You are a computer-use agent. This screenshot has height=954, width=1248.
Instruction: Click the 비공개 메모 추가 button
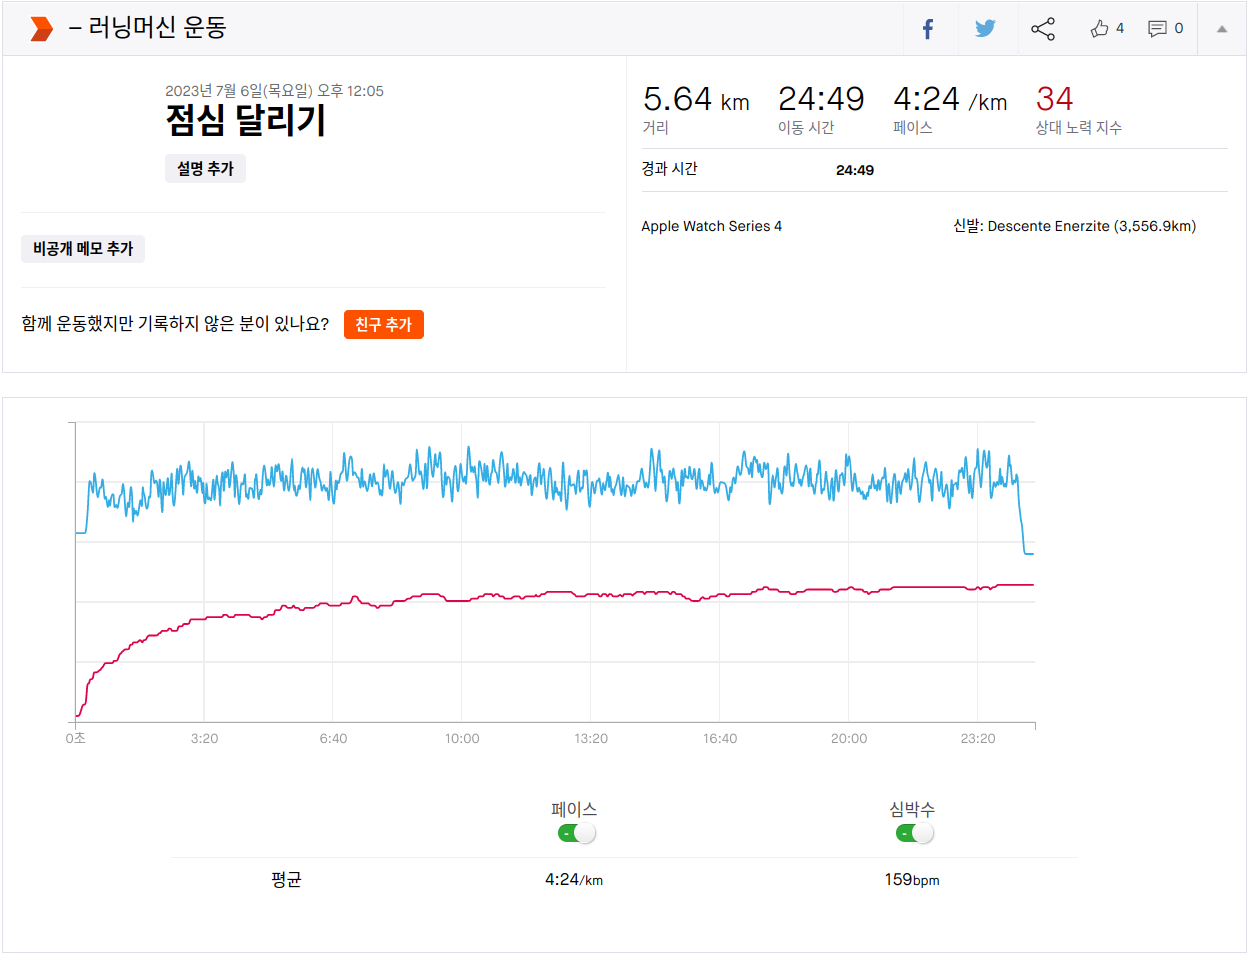[83, 249]
